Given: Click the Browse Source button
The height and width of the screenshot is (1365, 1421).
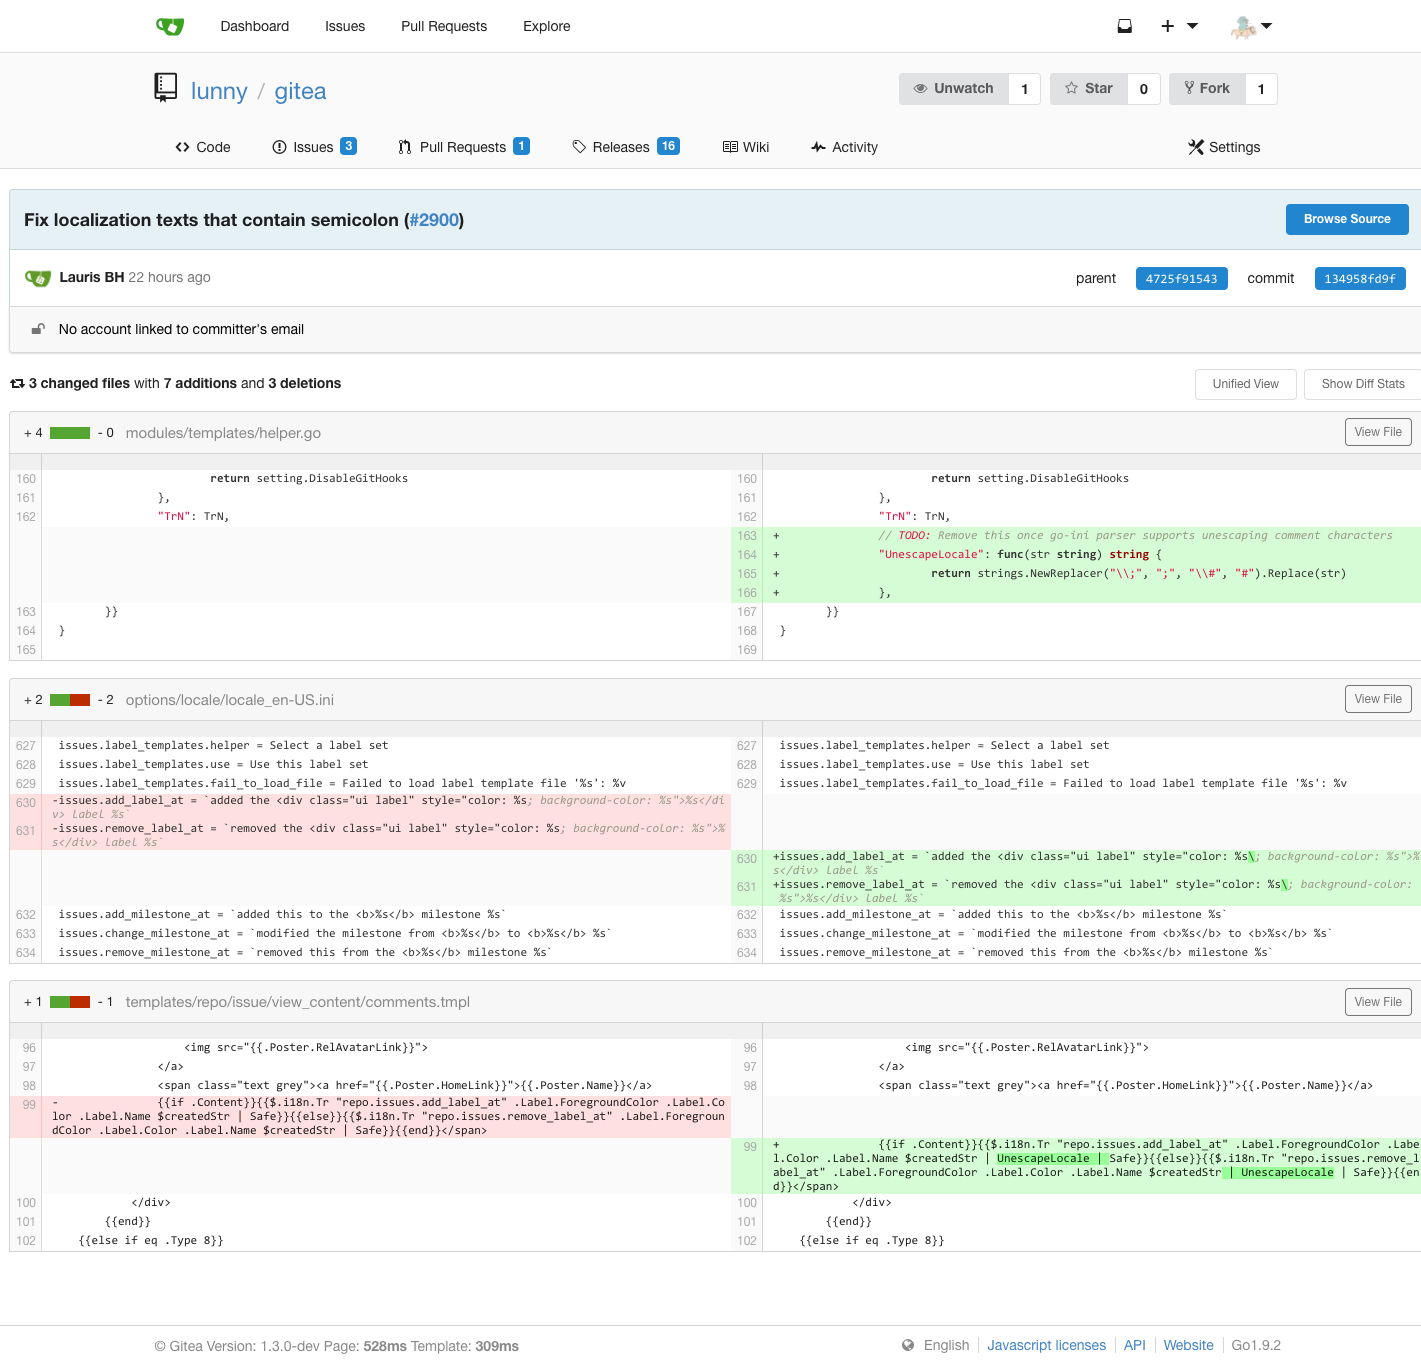Looking at the screenshot, I should pos(1347,219).
